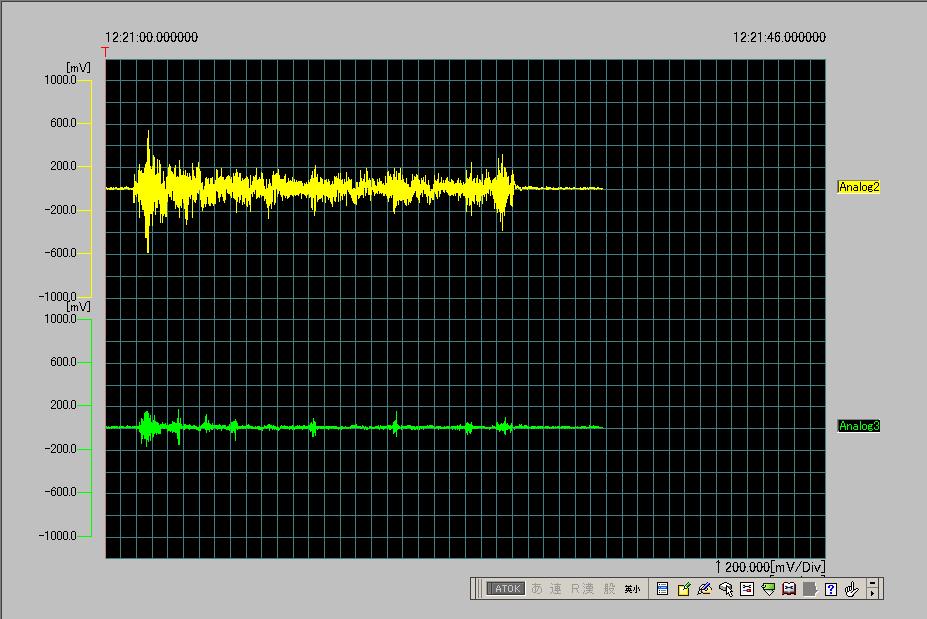Click the ATOK click palette cursor icon
Viewport: 927px width, 619px height.
coord(726,589)
